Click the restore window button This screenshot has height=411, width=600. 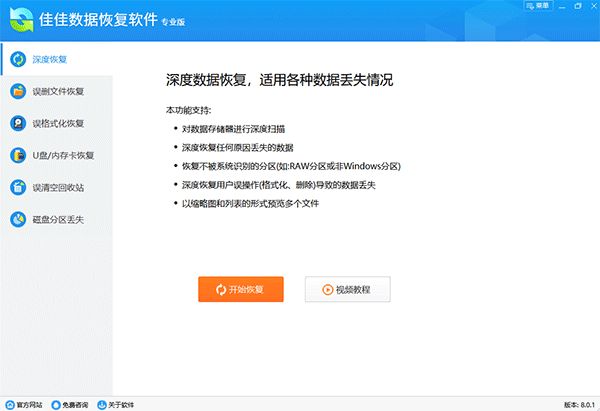[x=578, y=6]
